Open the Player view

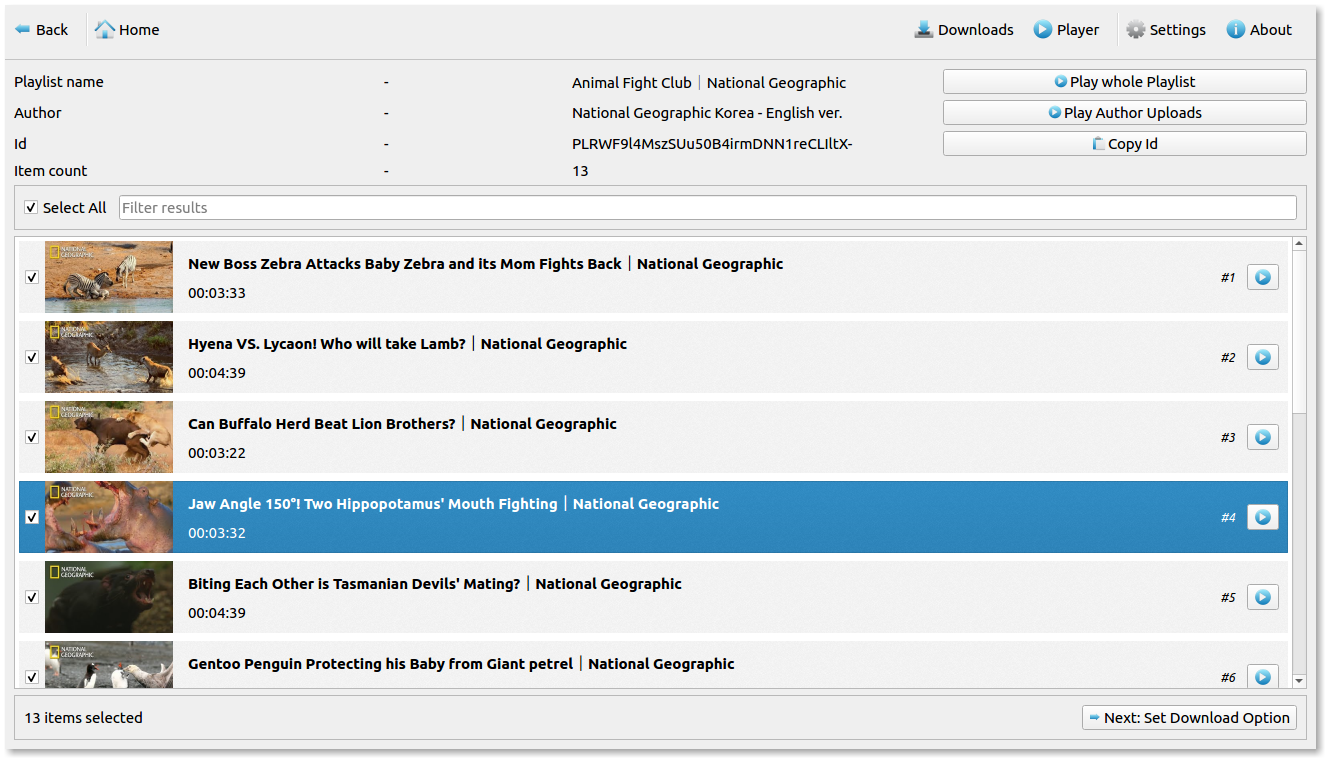[x=1066, y=30]
